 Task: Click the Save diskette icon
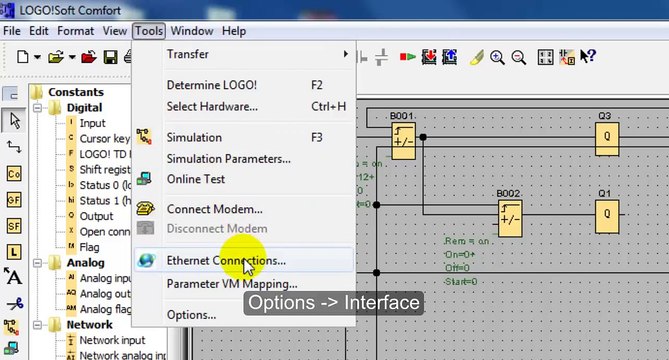click(x=111, y=57)
